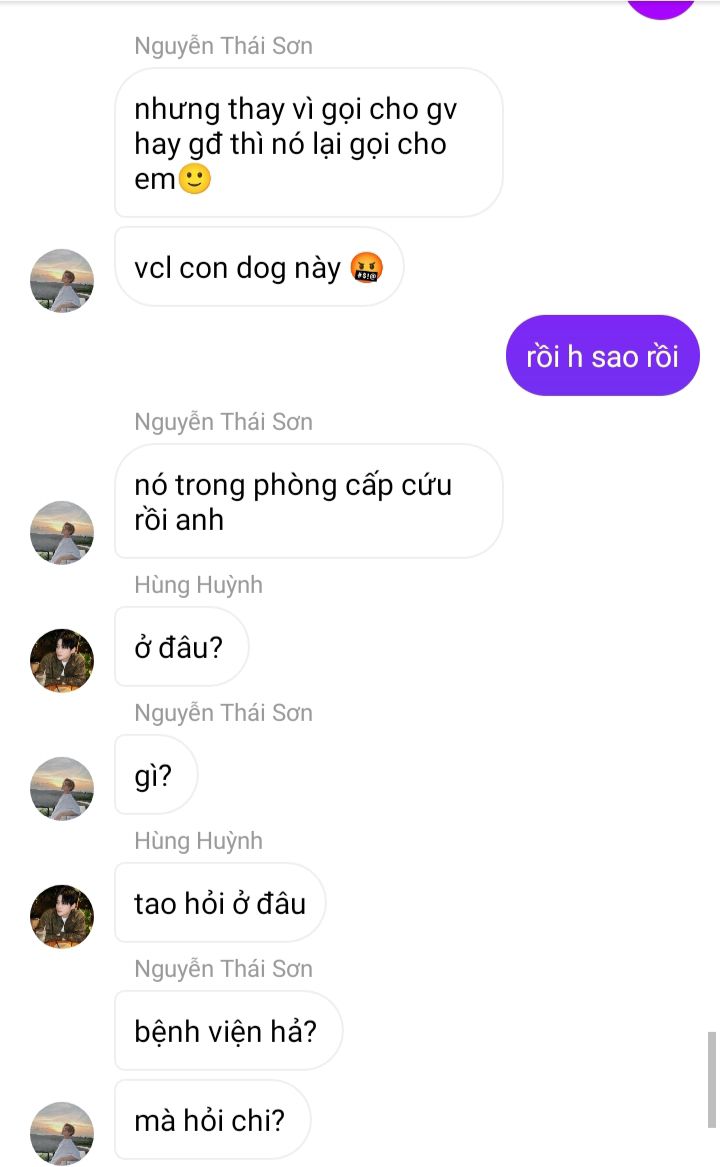Tap avatar beside "vcl con dog này" message

[x=62, y=281]
